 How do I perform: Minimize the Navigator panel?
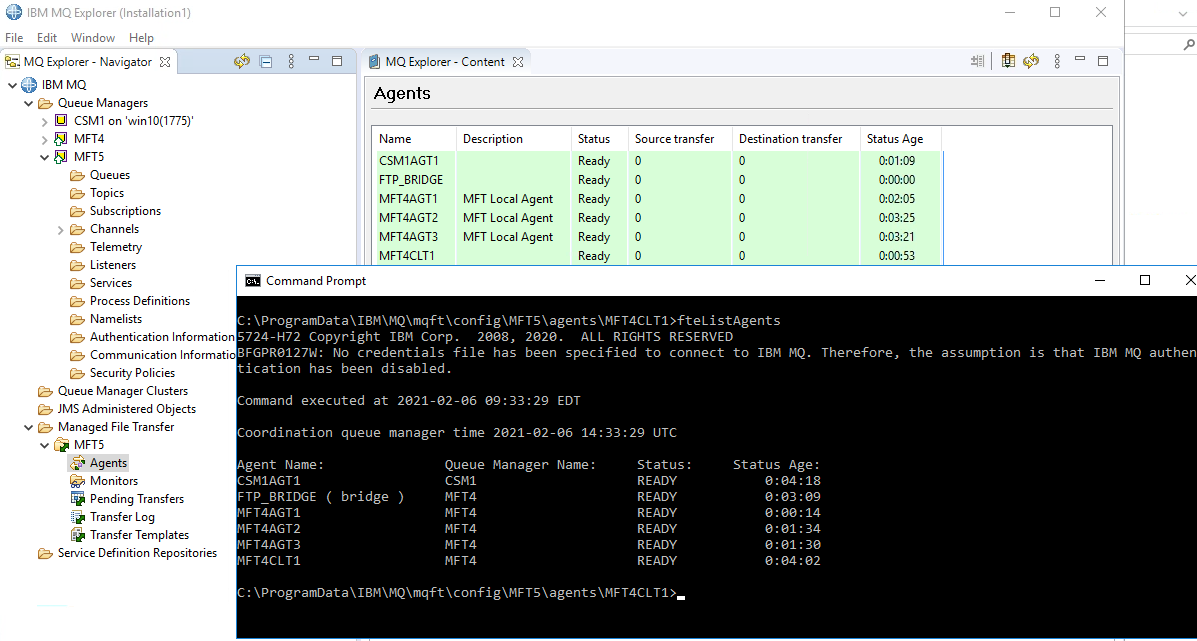click(x=314, y=59)
